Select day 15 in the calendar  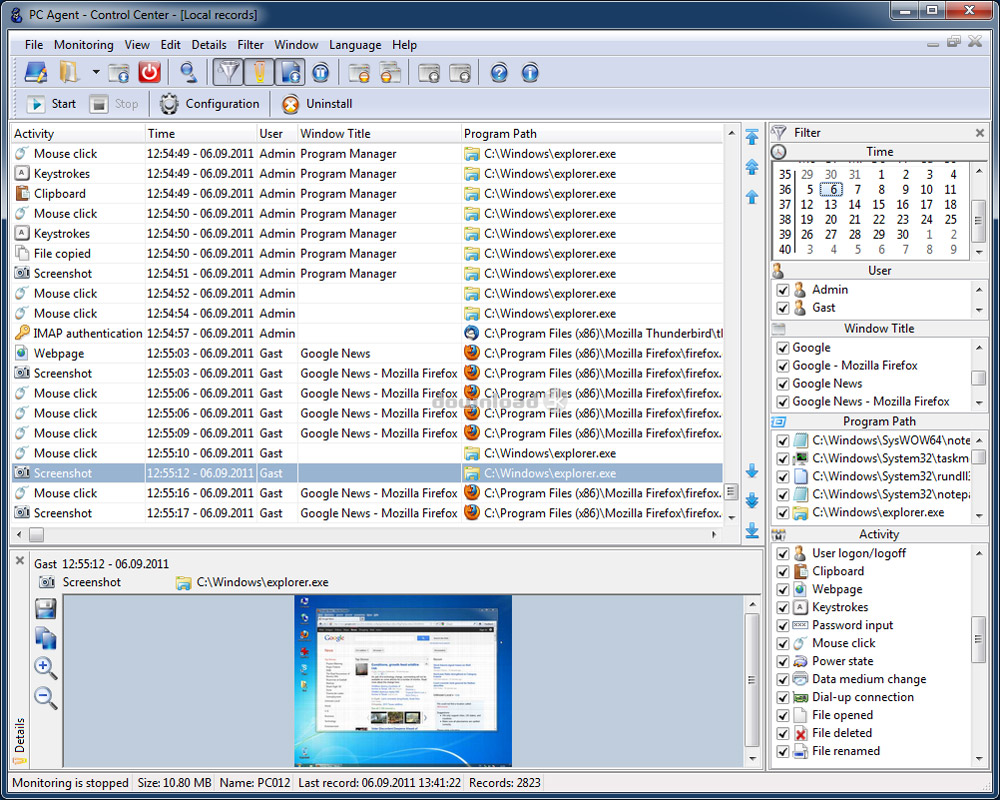point(879,204)
